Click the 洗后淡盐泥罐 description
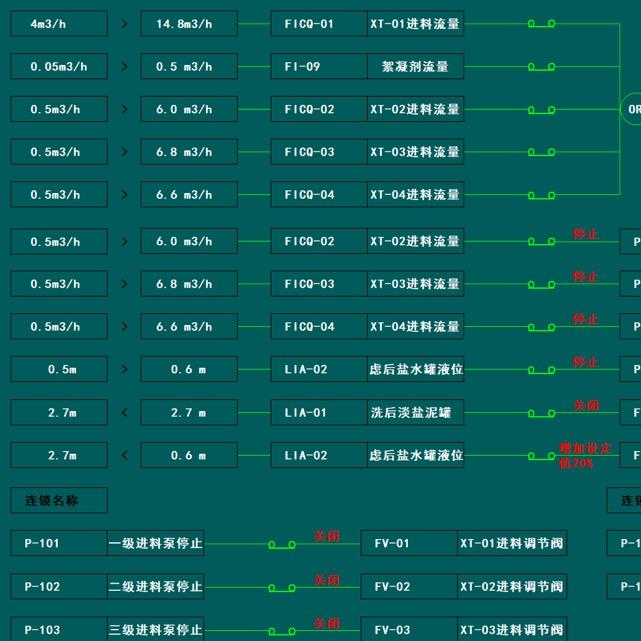 pos(415,412)
